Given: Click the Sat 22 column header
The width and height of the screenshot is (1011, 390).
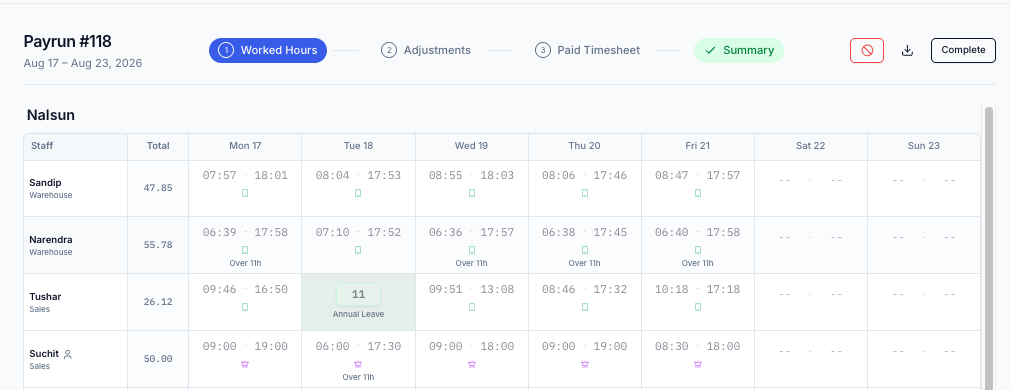Looking at the screenshot, I should click(810, 146).
